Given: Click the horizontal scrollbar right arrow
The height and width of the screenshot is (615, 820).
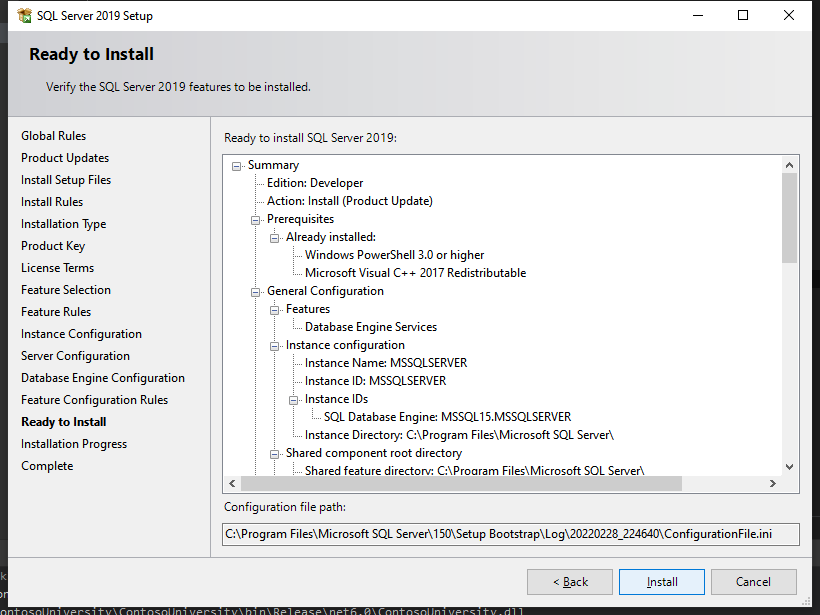Looking at the screenshot, I should tap(772, 484).
